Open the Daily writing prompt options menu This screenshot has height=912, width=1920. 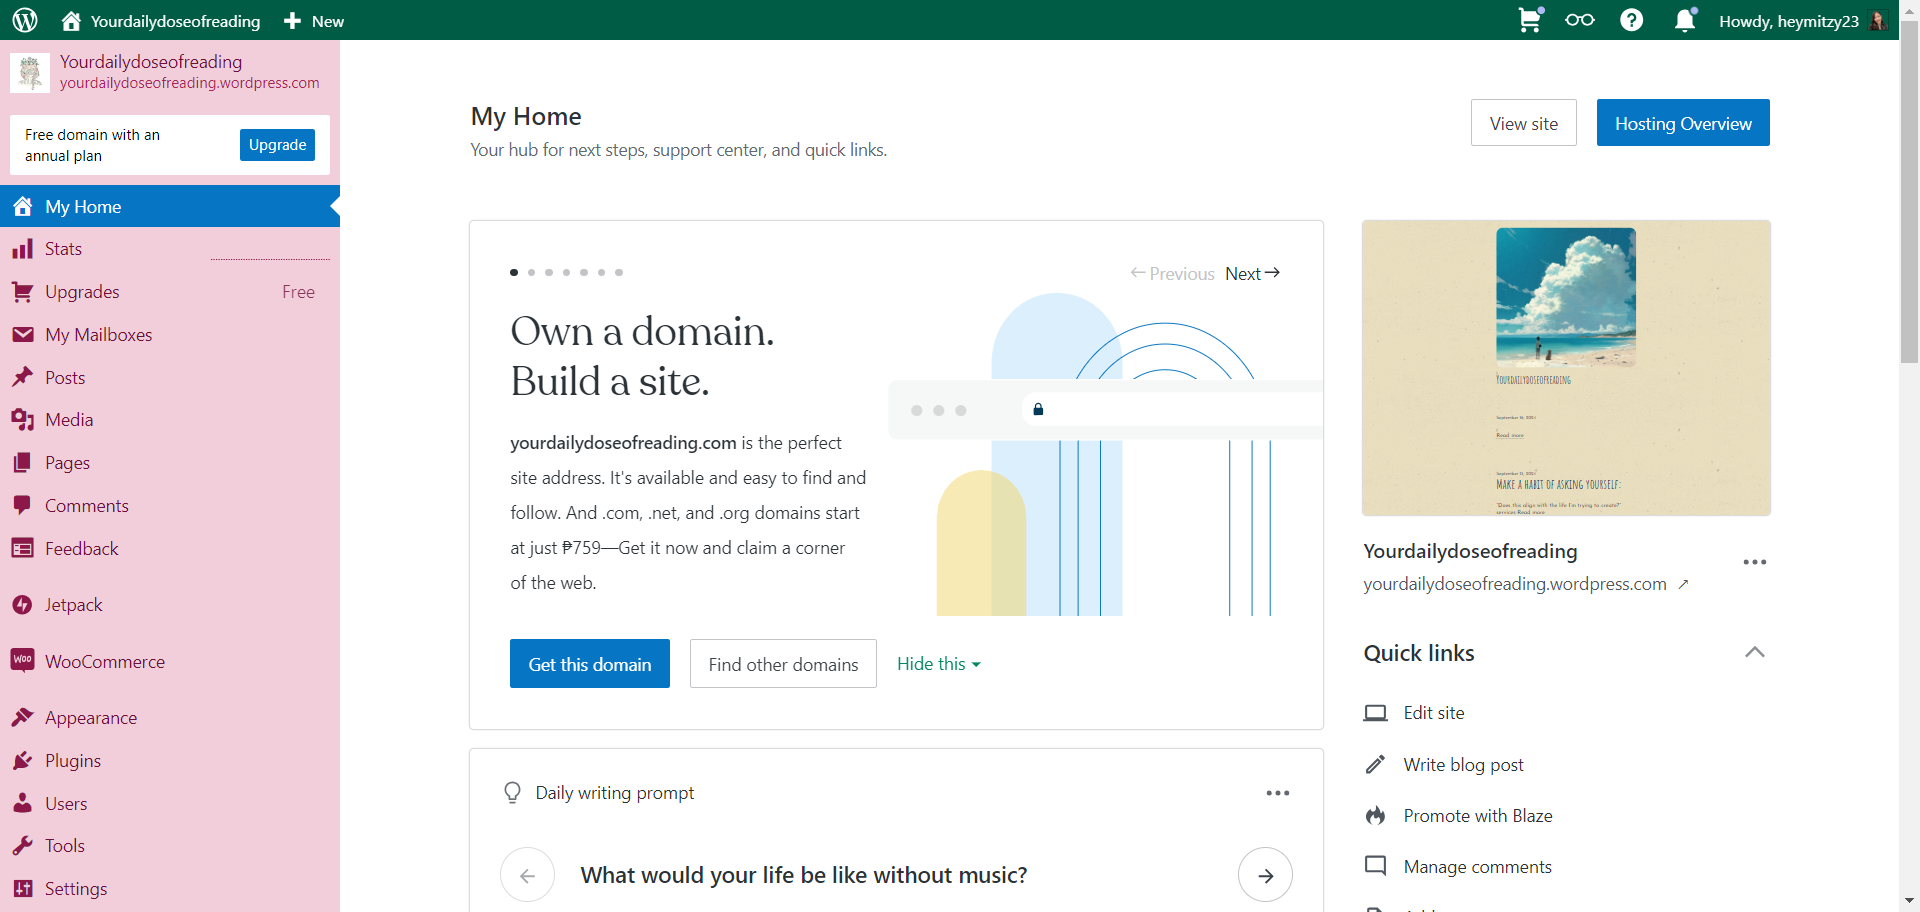(x=1278, y=793)
